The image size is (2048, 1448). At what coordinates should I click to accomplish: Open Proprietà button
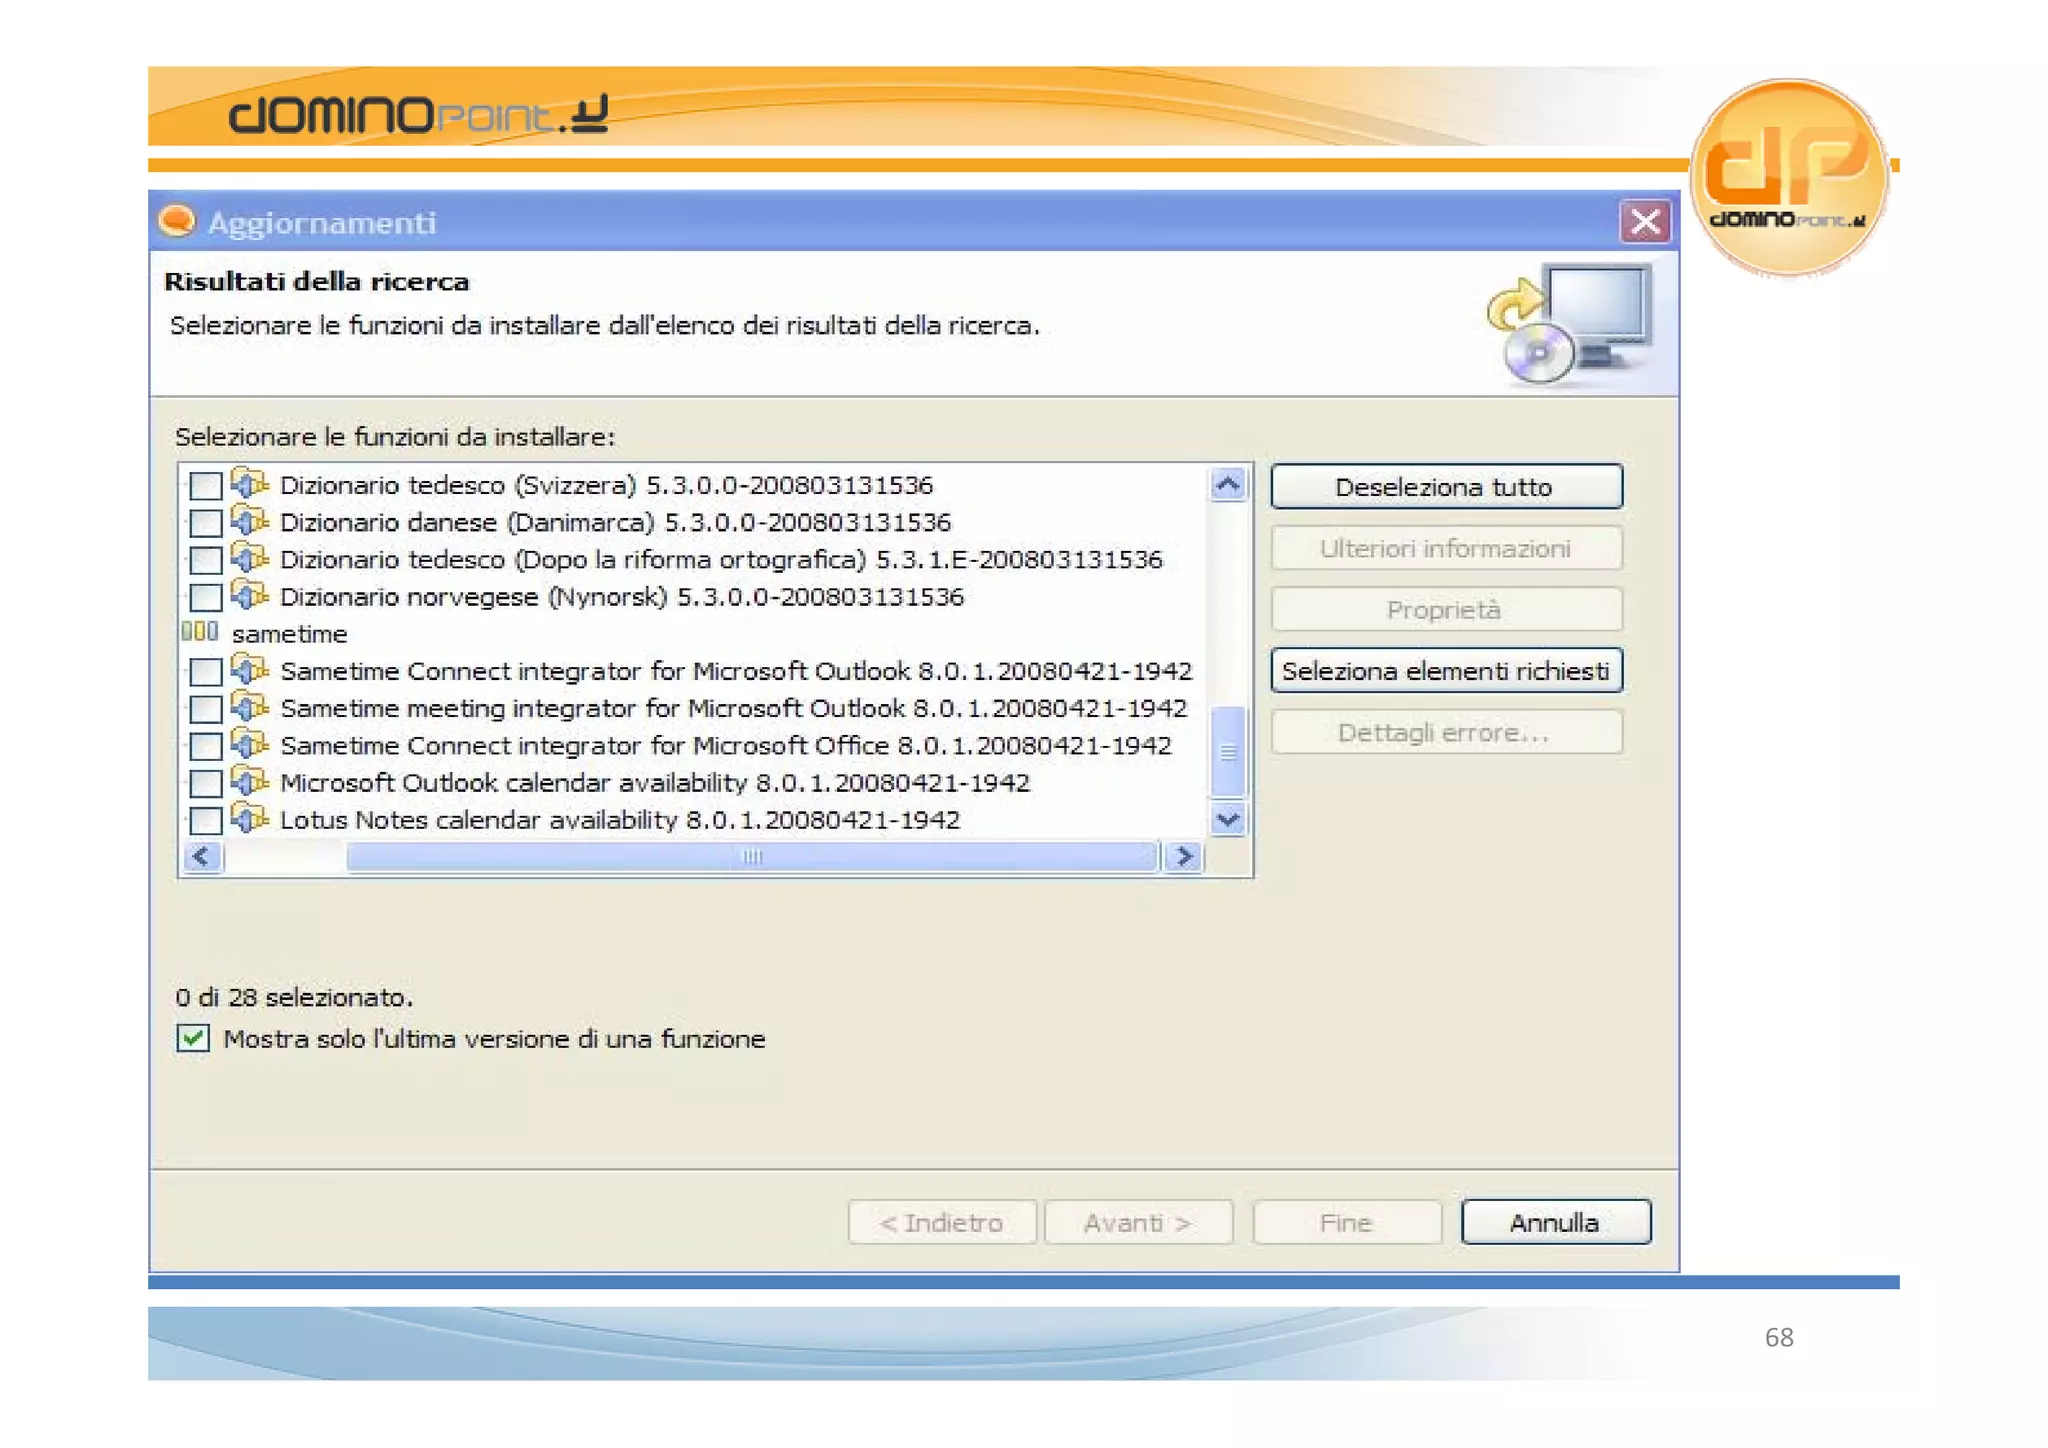click(x=1446, y=610)
